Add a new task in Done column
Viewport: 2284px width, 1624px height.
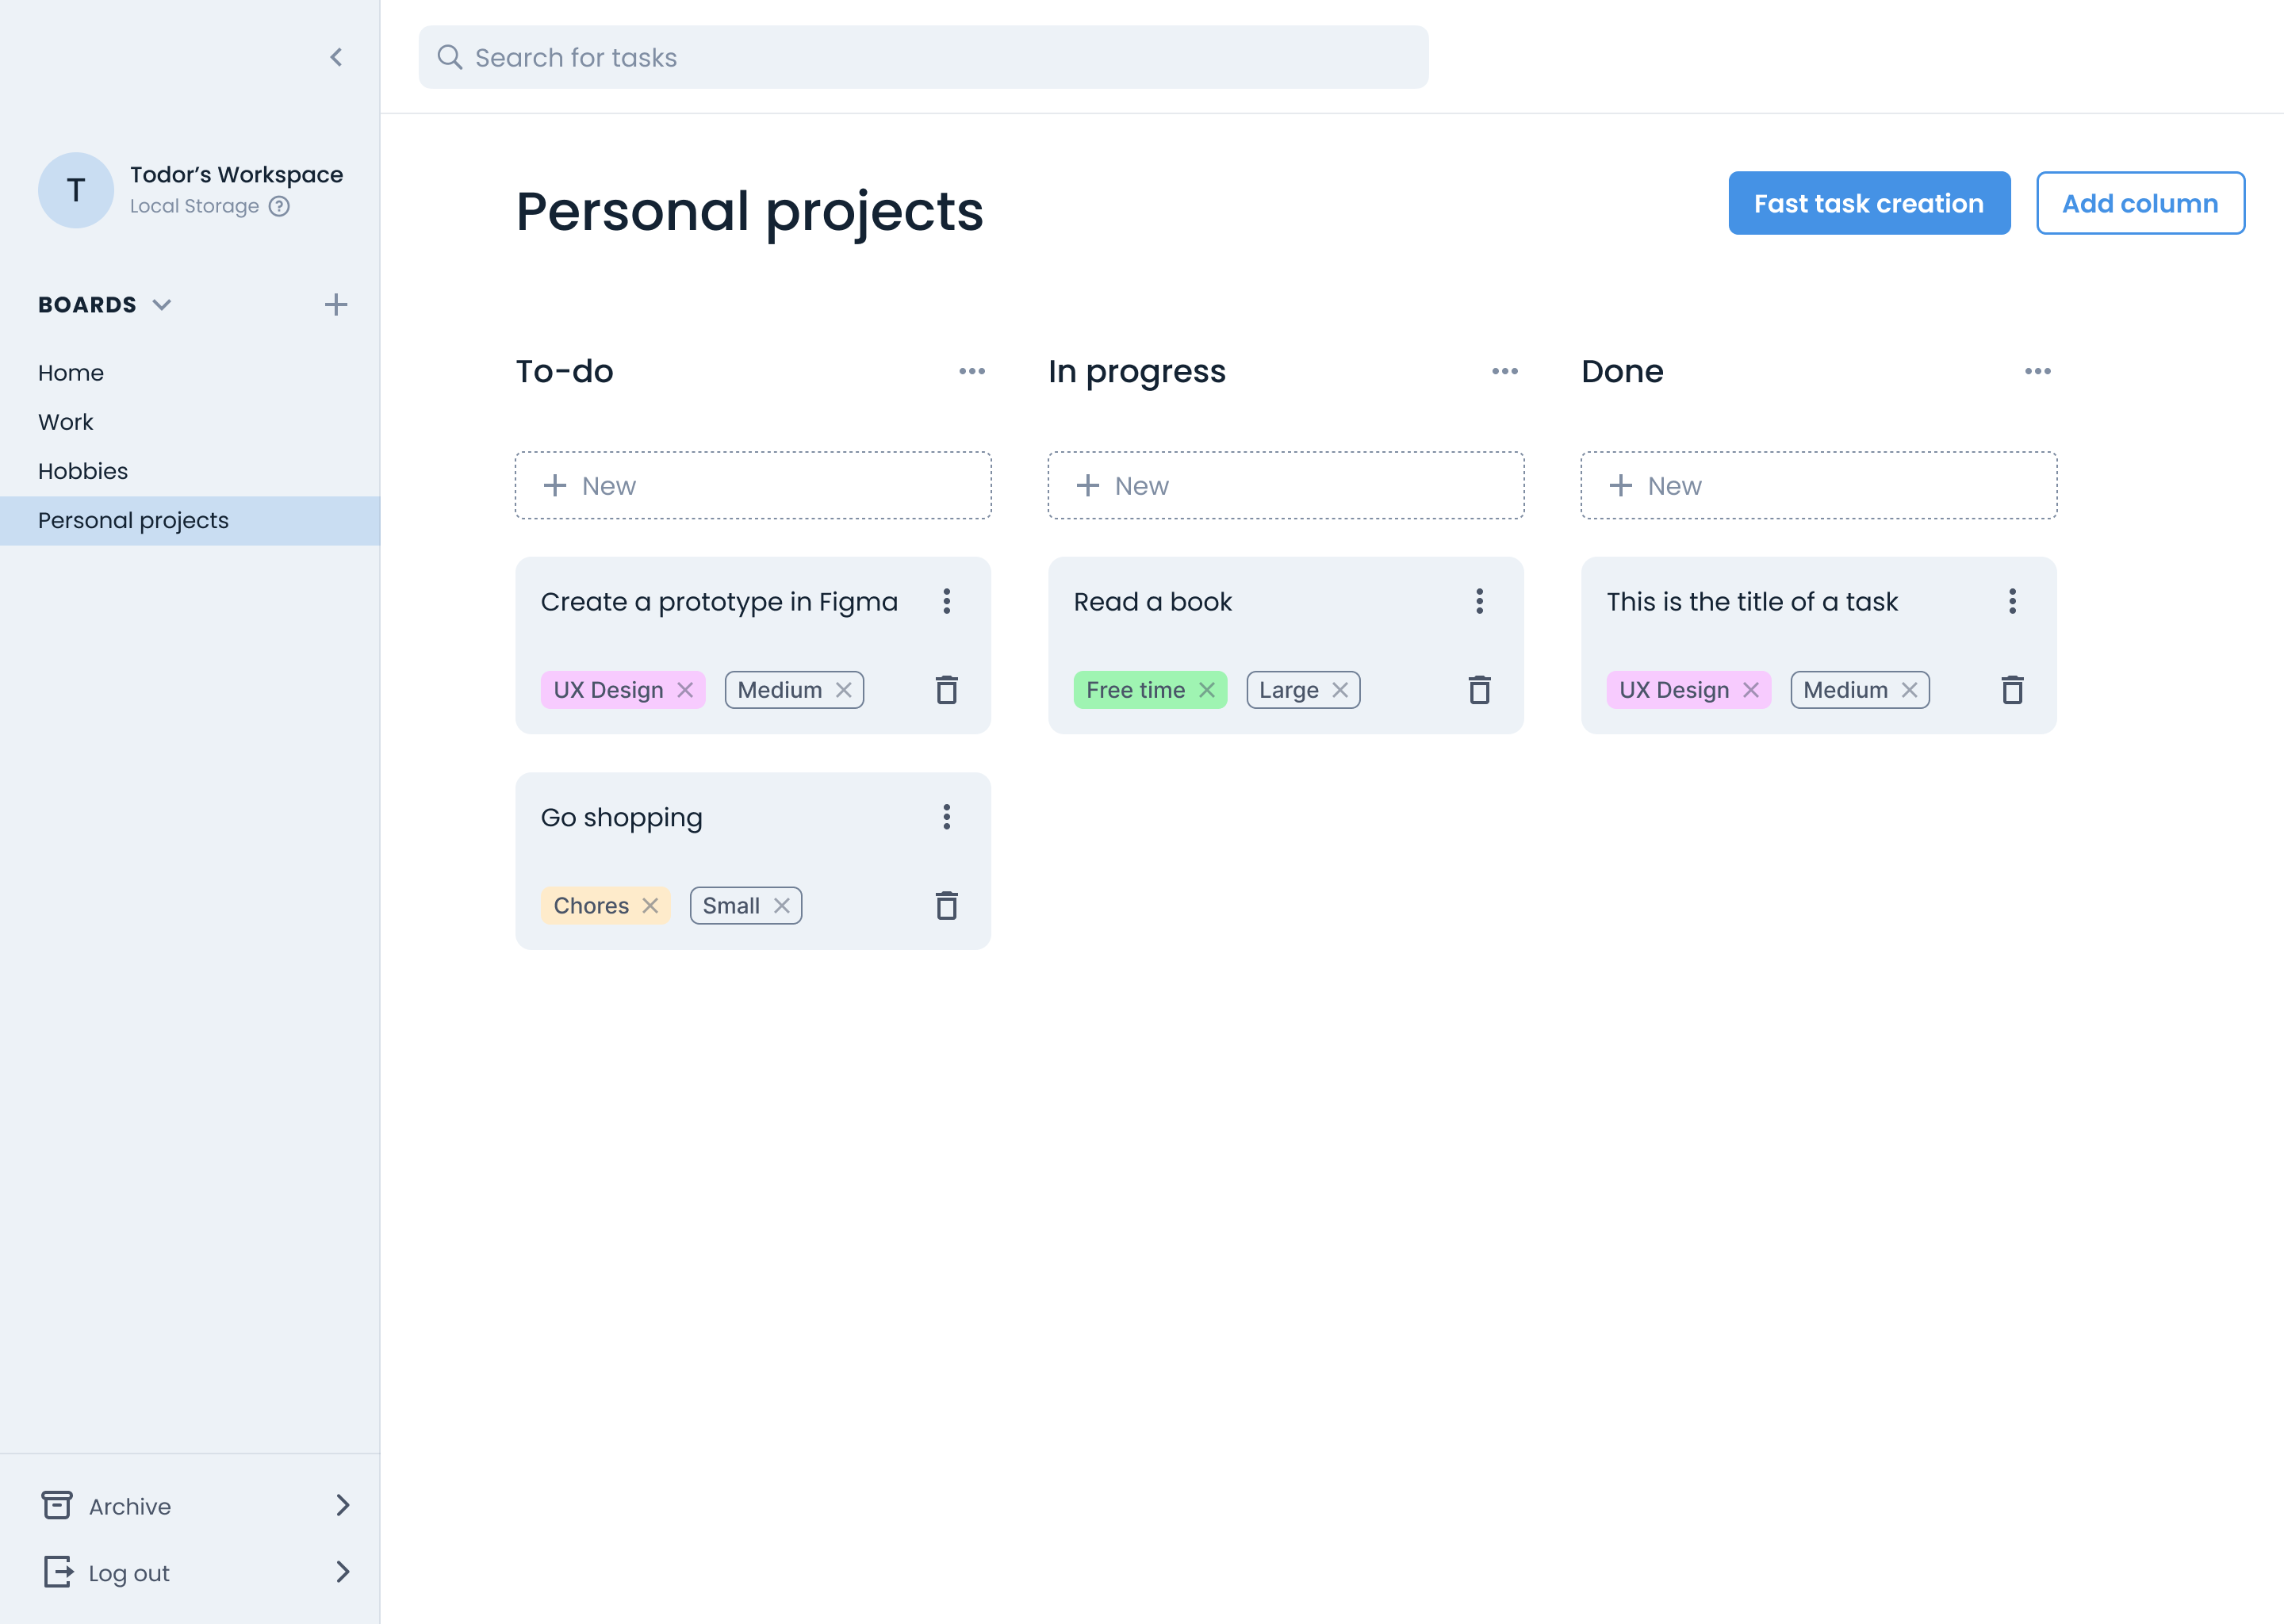[1819, 485]
